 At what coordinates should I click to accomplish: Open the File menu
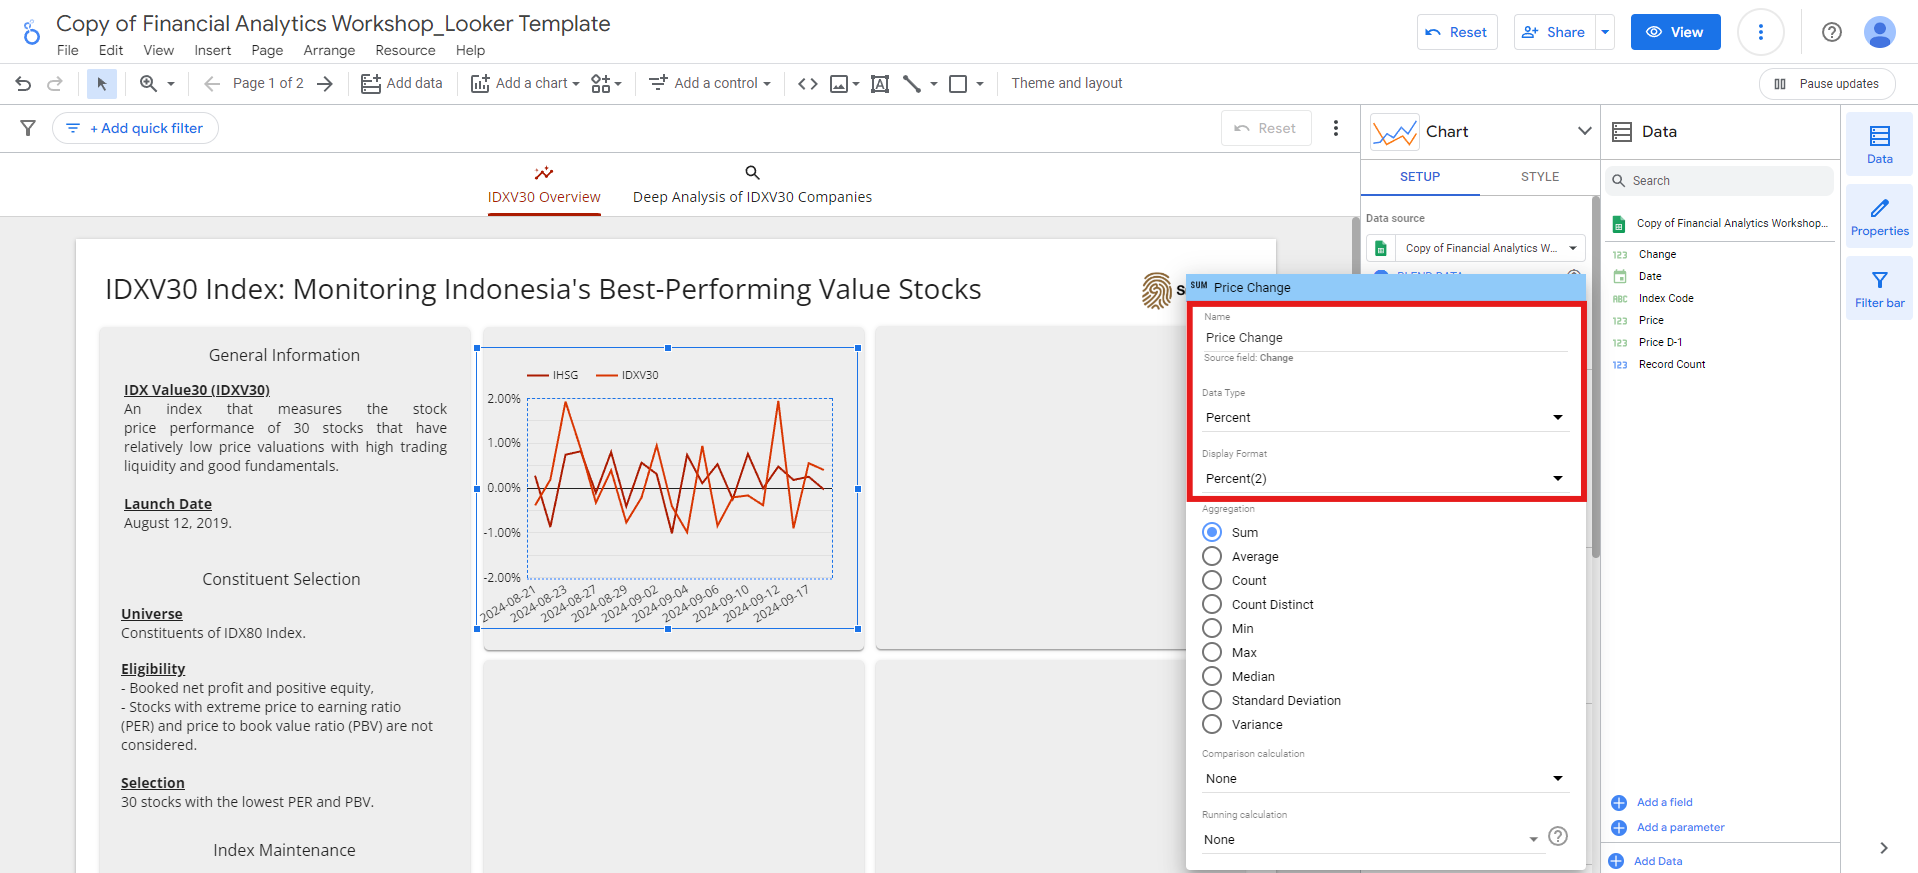pyautogui.click(x=68, y=51)
